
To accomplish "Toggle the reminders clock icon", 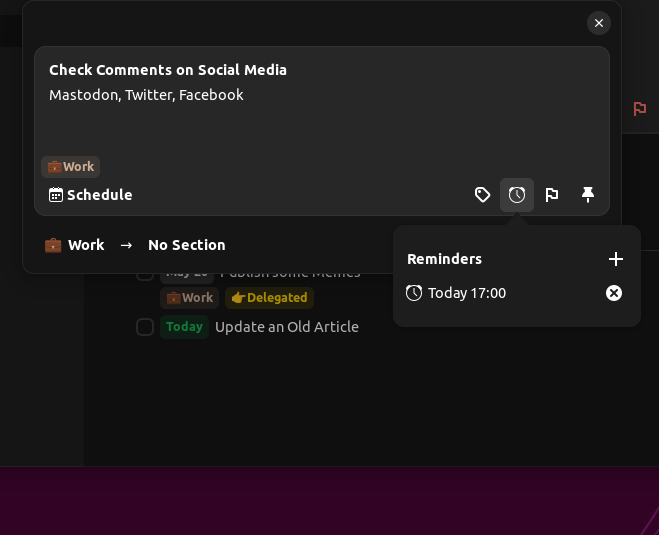I will point(517,195).
